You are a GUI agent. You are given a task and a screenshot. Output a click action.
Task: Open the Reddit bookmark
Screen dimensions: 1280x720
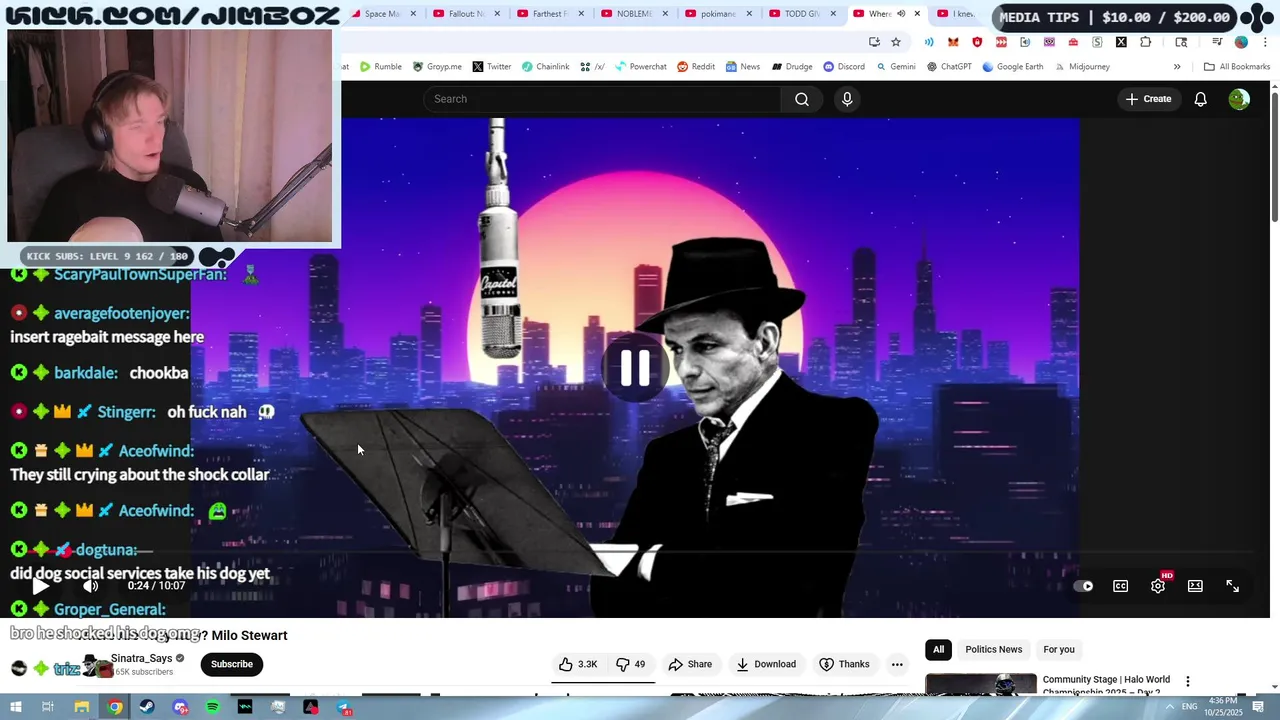coord(696,67)
